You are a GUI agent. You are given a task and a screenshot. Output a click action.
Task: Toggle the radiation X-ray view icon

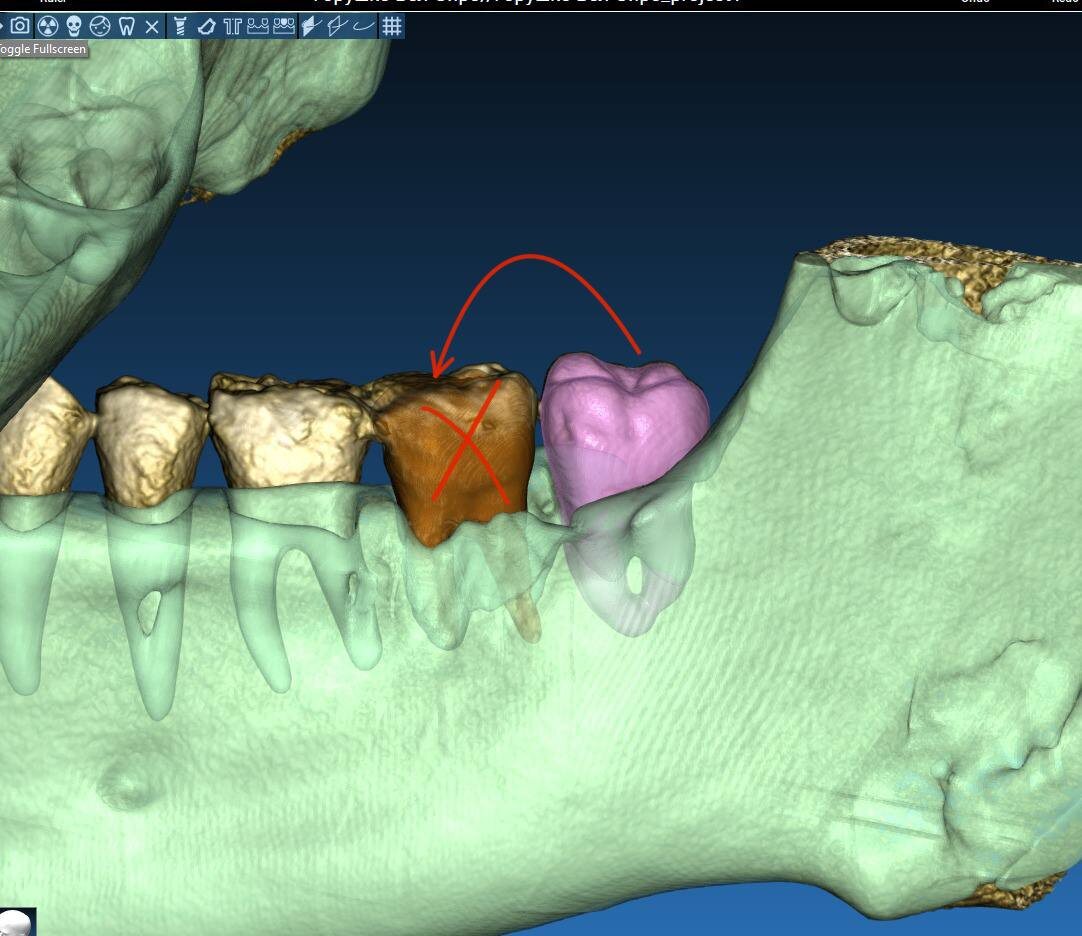[x=48, y=26]
